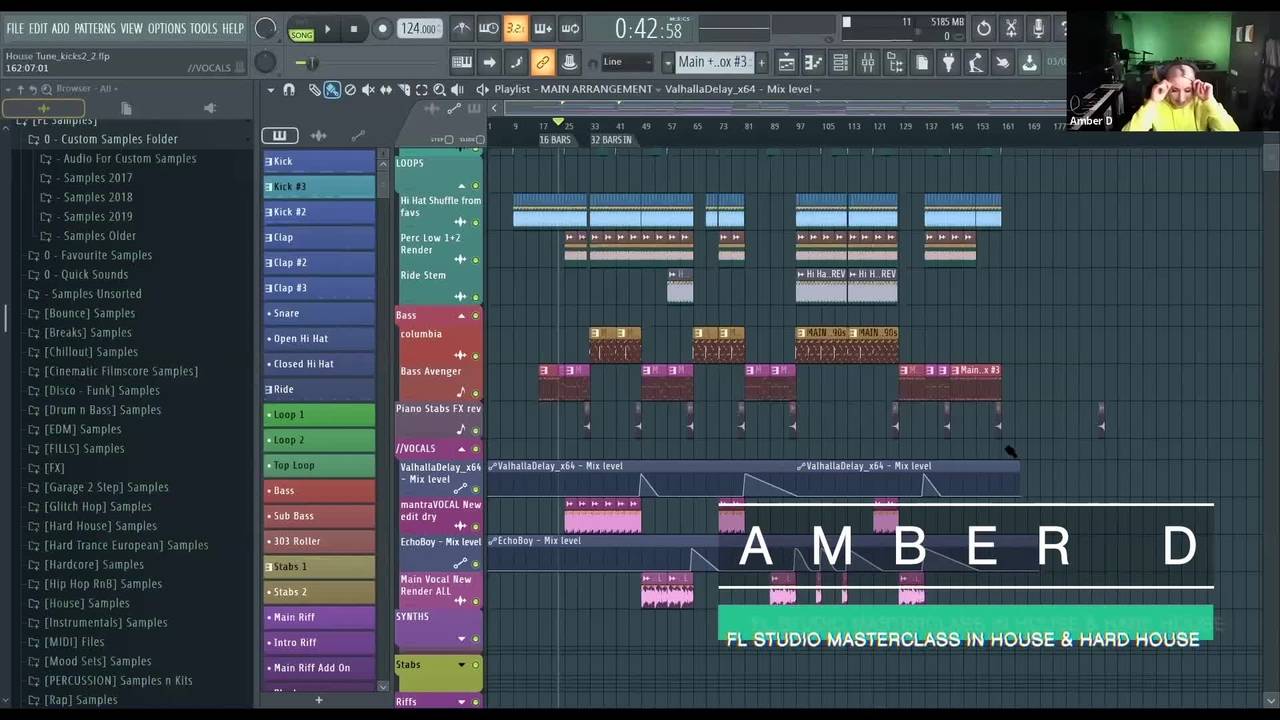Toggle mute LED on Hi Hat Shuffle track
The width and height of the screenshot is (1280, 720).
(476, 222)
